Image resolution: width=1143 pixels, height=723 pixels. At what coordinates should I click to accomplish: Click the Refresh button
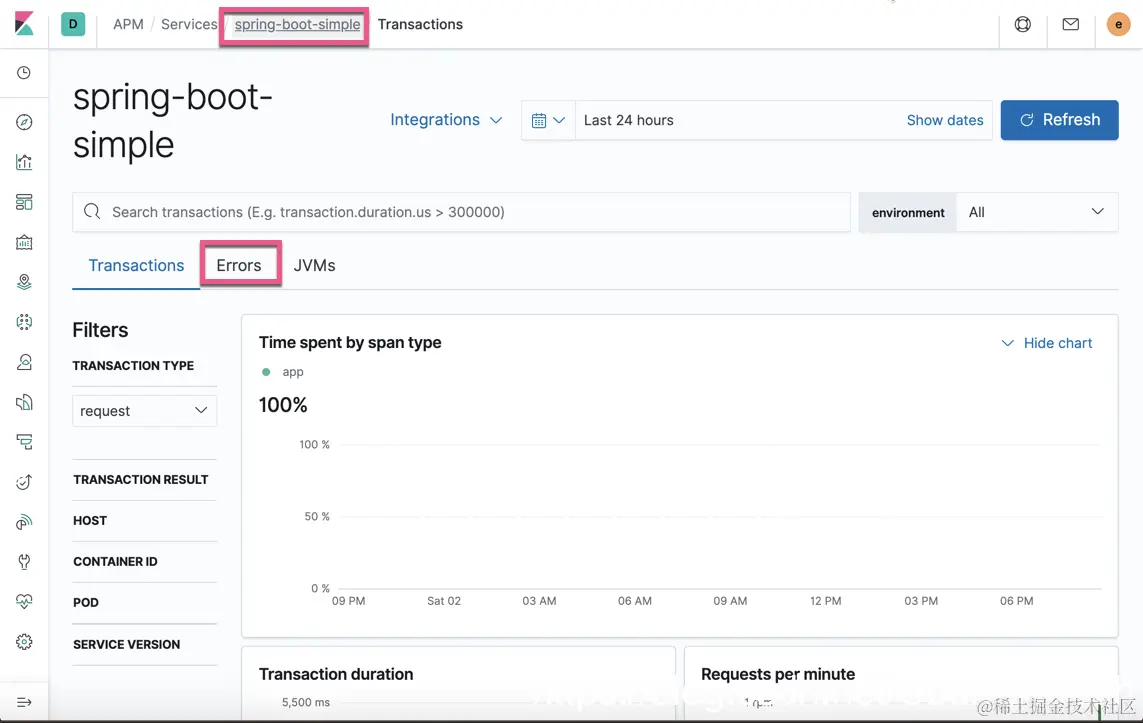point(1059,120)
